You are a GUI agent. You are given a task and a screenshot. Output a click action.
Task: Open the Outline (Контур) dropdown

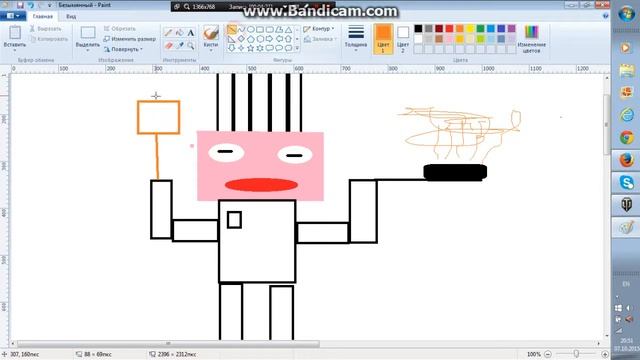point(319,29)
